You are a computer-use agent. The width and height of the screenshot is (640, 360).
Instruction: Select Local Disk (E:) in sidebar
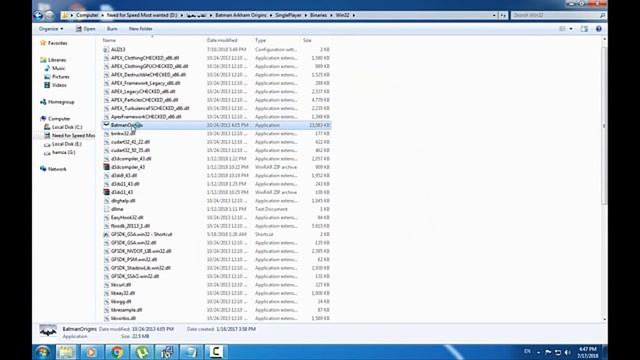67,144
